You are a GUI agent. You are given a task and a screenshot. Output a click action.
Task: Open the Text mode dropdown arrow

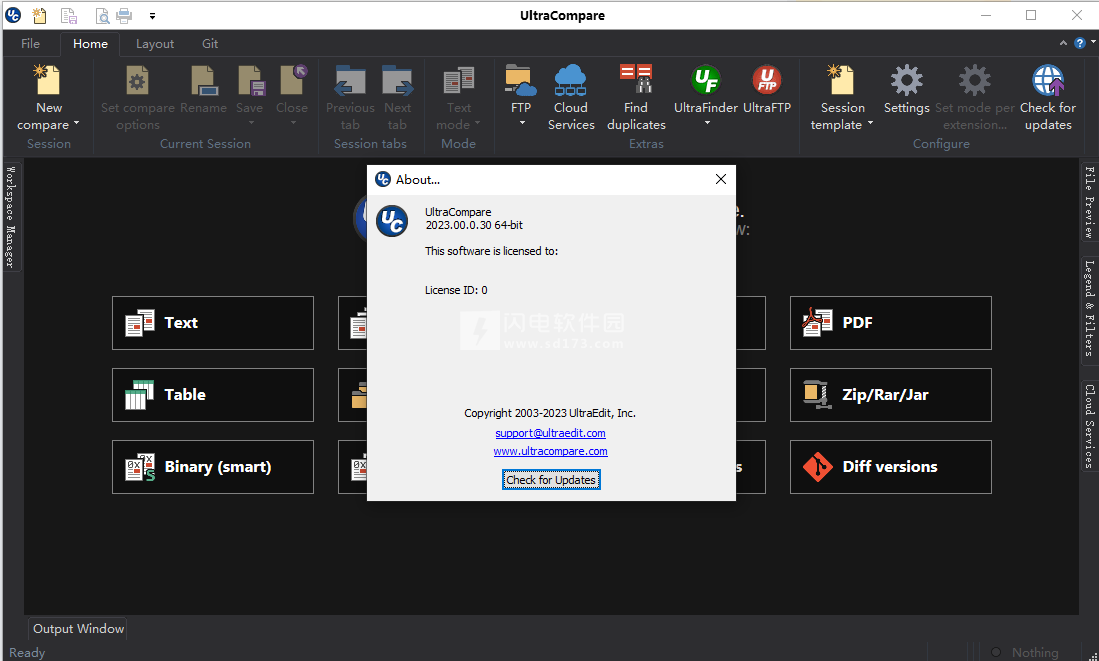[x=477, y=123]
